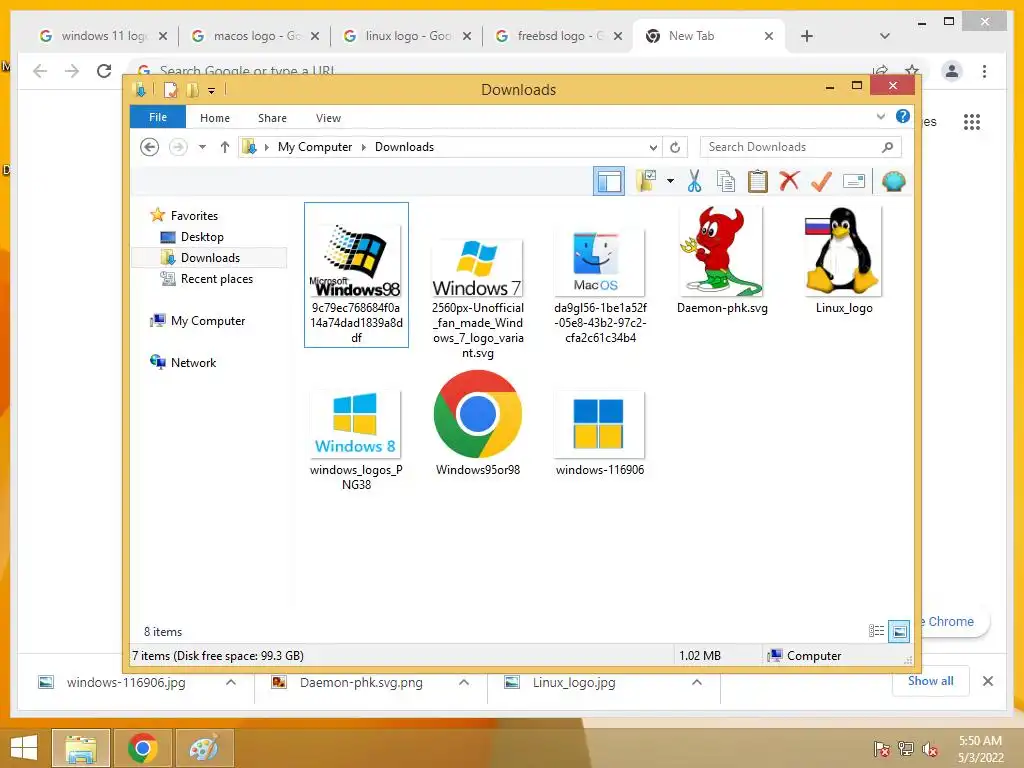
Task: Click Show all downloads button
Action: 931,681
